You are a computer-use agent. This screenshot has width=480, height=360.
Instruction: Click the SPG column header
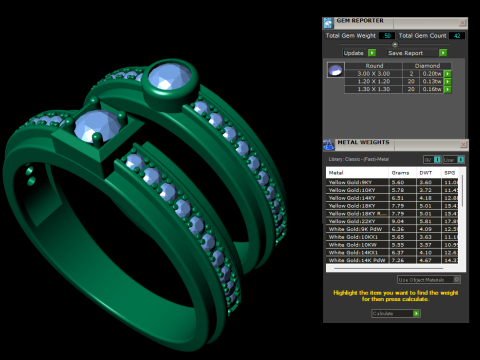point(450,173)
